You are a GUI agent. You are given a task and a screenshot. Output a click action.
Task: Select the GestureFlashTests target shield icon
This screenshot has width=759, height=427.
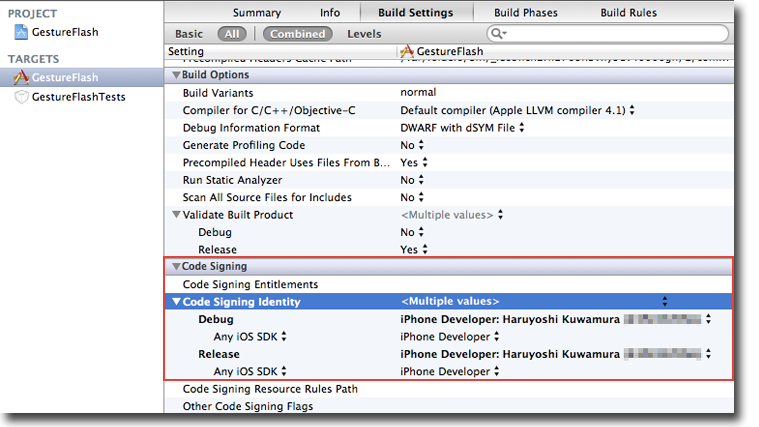pos(22,97)
